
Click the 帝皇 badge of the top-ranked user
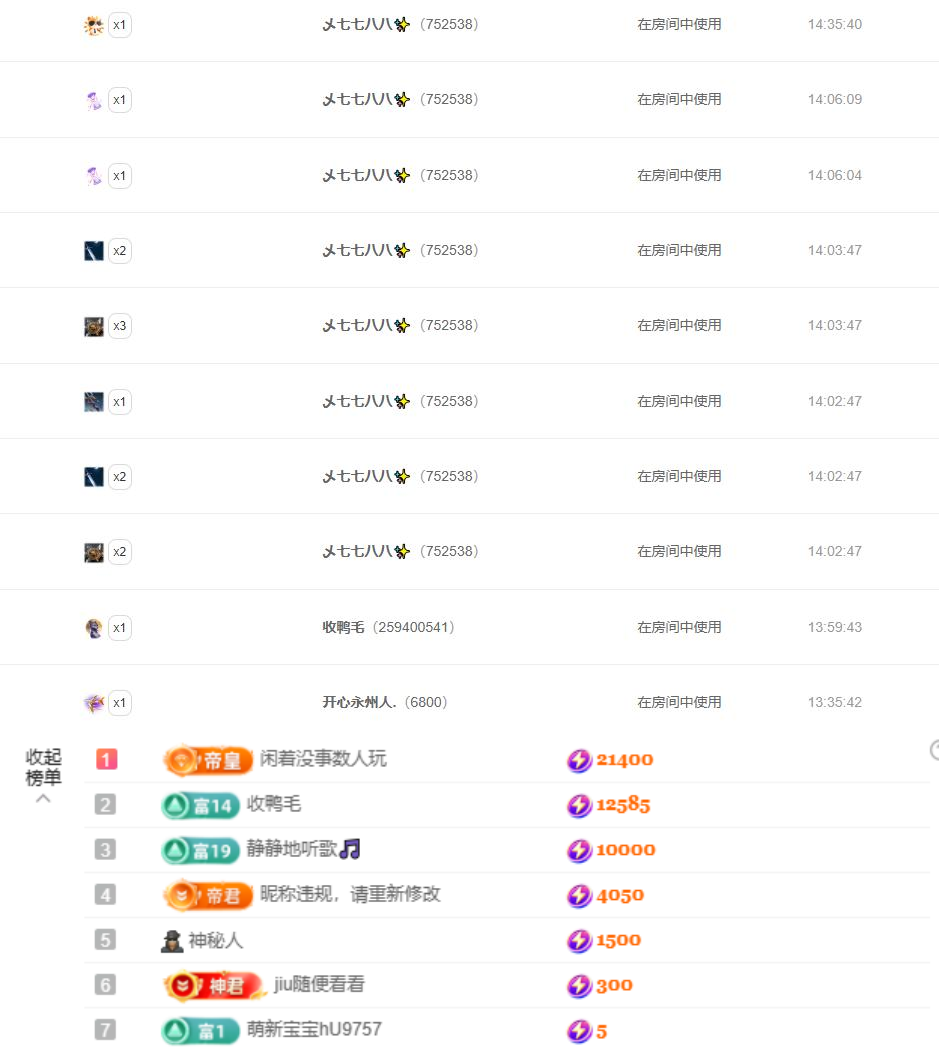tap(208, 761)
